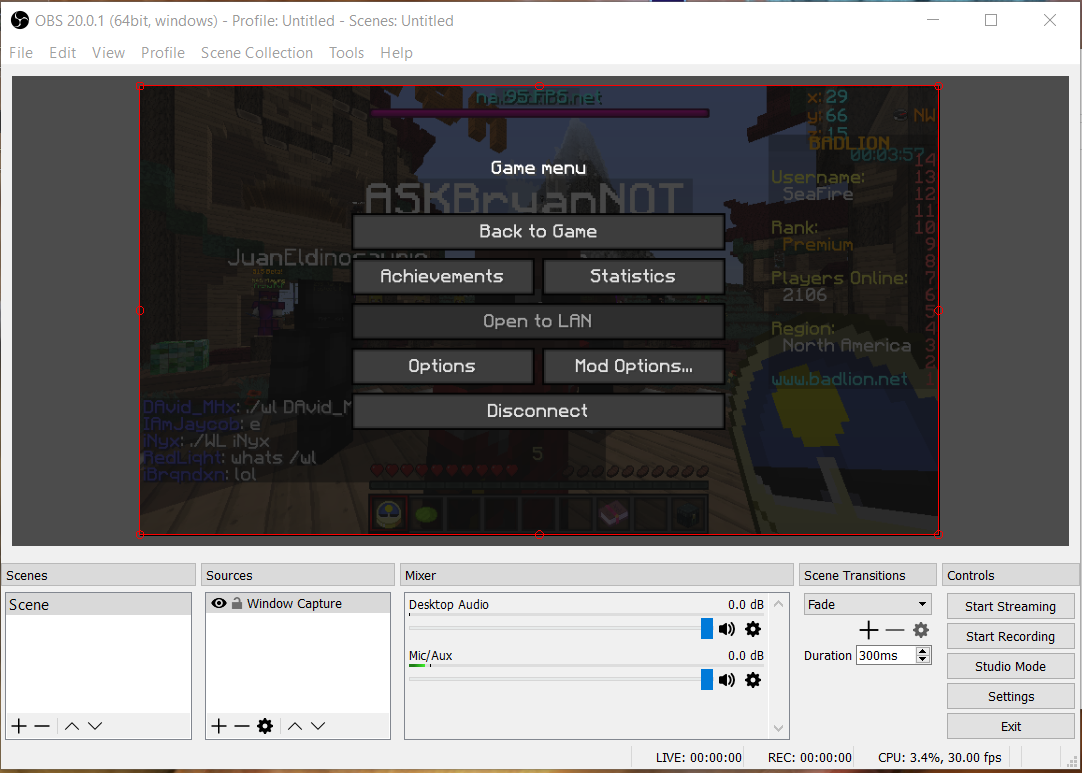This screenshot has width=1082, height=773.
Task: Click Desktop Audio volume slider handle
Action: click(x=707, y=629)
